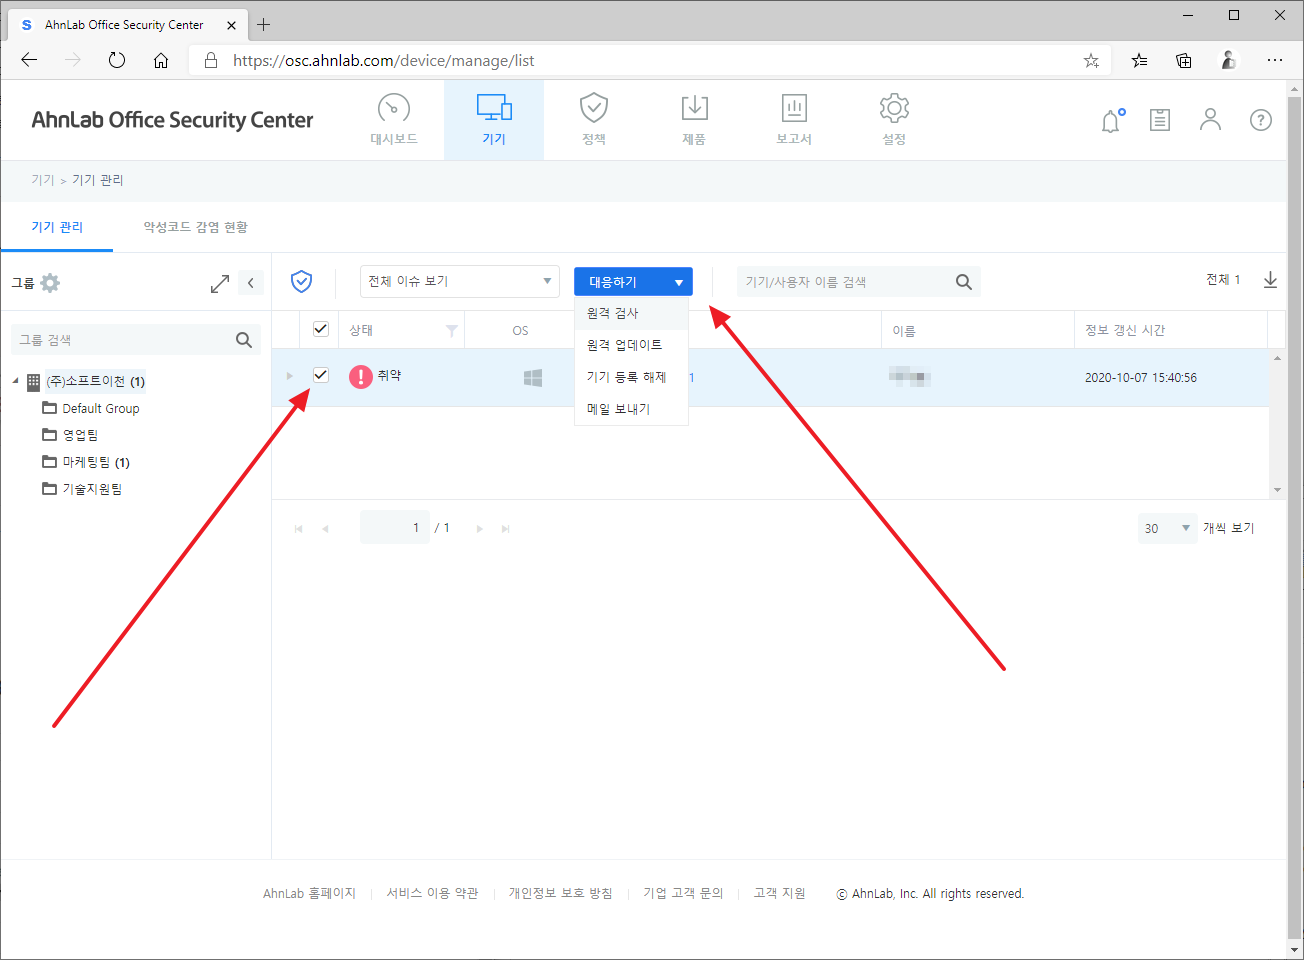Image resolution: width=1304 pixels, height=960 pixels.
Task: Open the notifications bell icon
Action: [1112, 121]
